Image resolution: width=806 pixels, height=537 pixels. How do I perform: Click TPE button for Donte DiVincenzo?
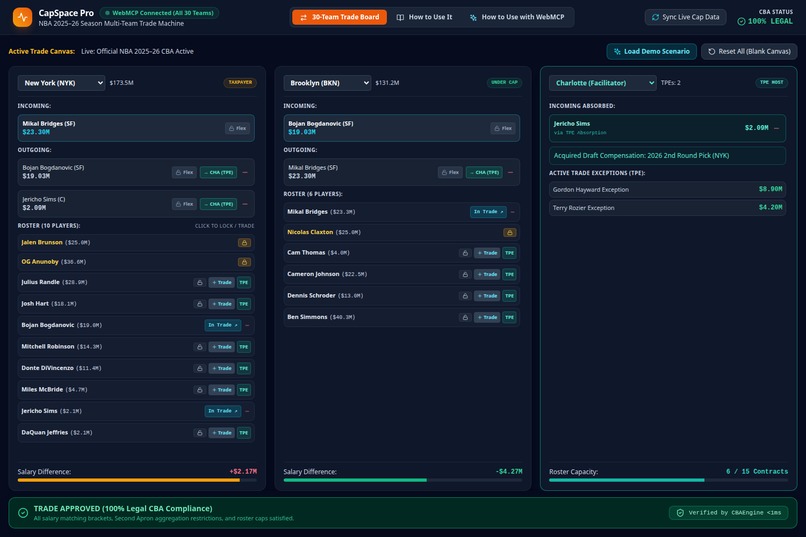point(244,368)
